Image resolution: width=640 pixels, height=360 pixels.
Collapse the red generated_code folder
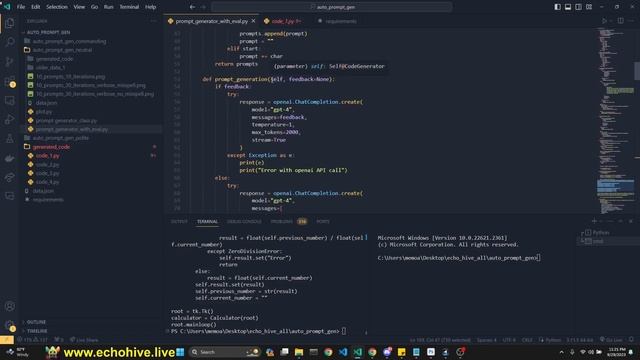pyautogui.click(x=47, y=147)
